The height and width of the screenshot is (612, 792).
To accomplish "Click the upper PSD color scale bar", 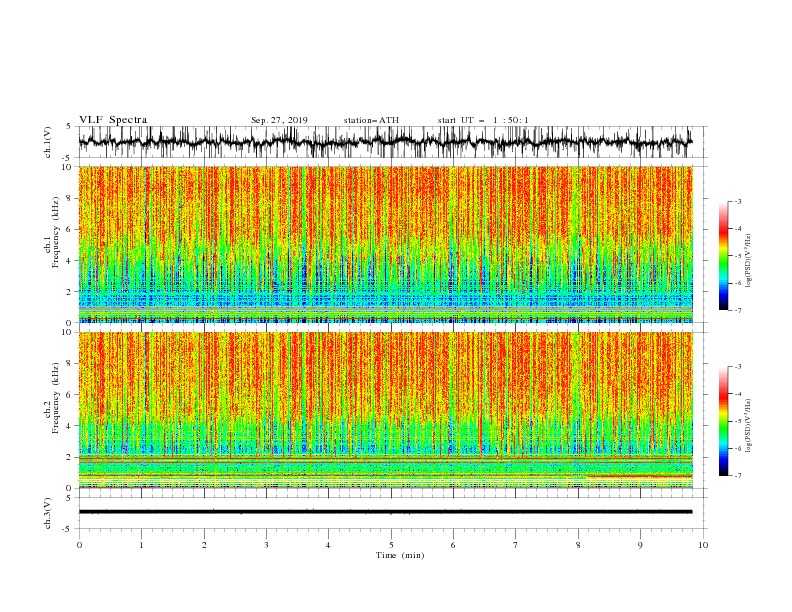I will tap(723, 256).
